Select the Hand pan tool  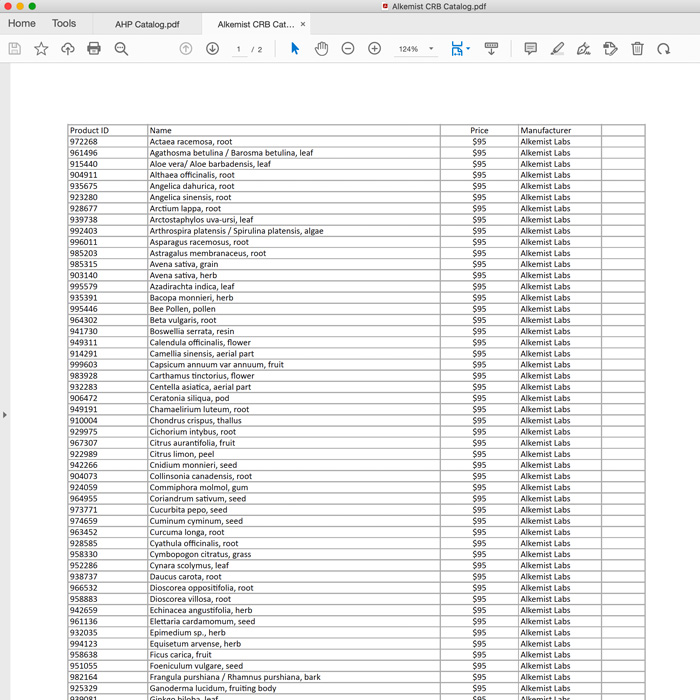coord(321,49)
